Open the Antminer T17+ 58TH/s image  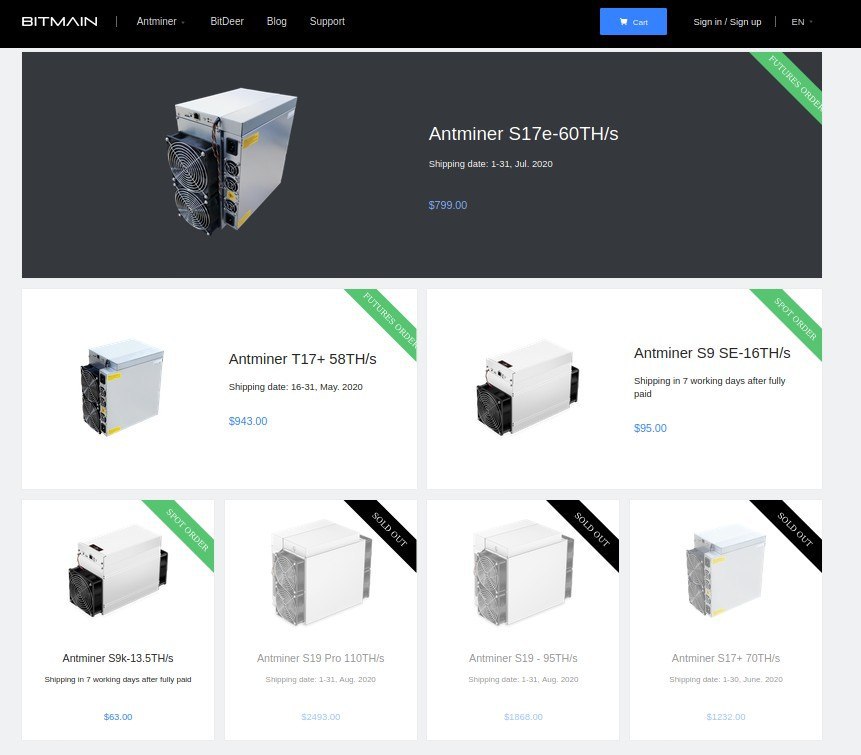(x=122, y=387)
